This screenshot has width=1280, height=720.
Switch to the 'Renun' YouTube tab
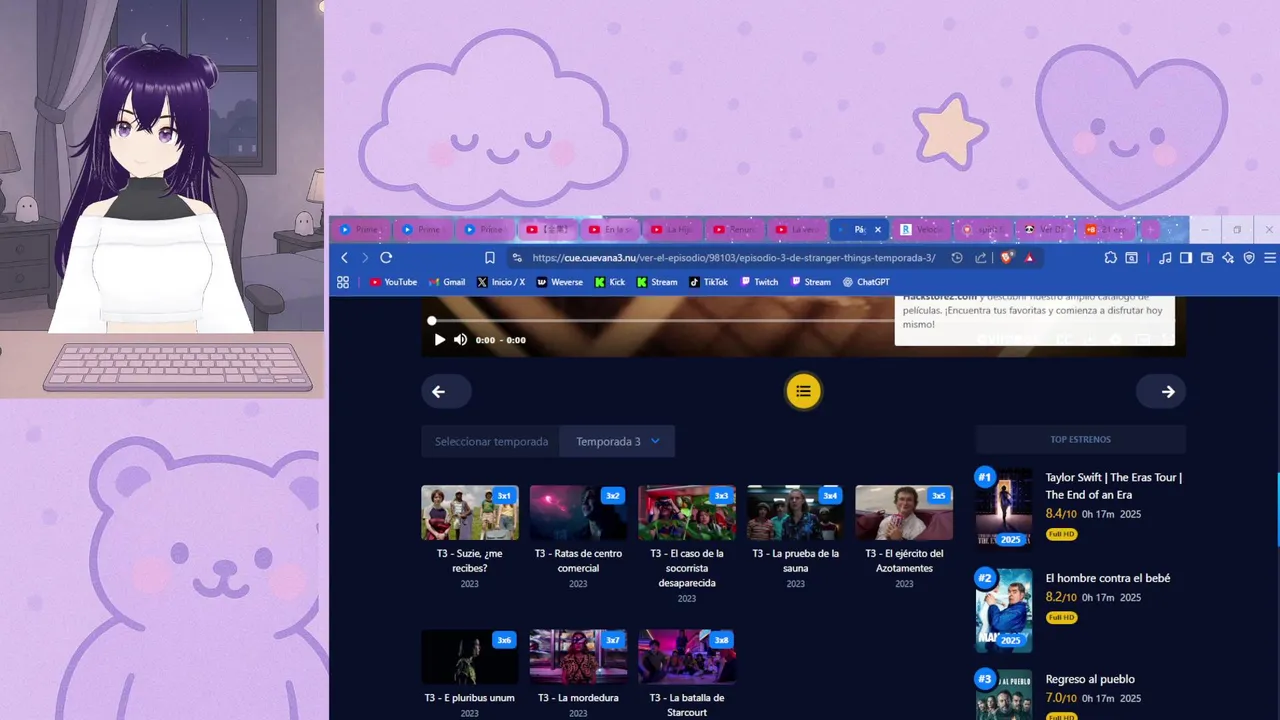tap(734, 230)
